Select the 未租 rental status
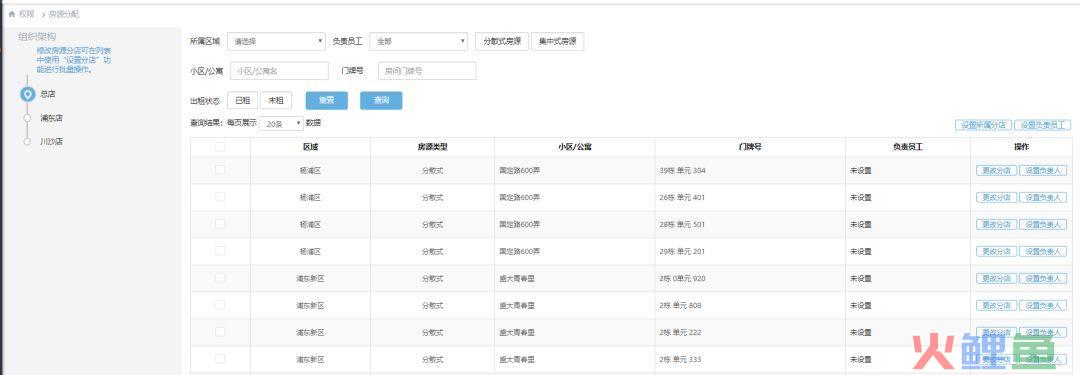 tap(276, 101)
